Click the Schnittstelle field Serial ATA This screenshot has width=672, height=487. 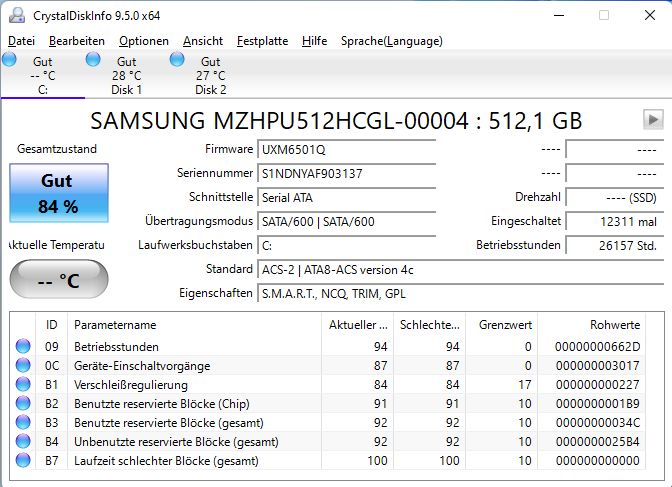pos(346,198)
